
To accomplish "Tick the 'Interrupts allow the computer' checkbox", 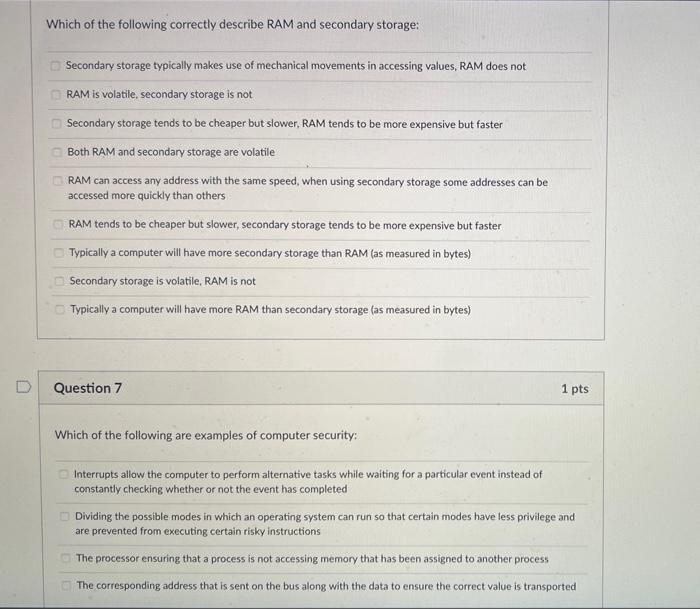I will [64, 475].
